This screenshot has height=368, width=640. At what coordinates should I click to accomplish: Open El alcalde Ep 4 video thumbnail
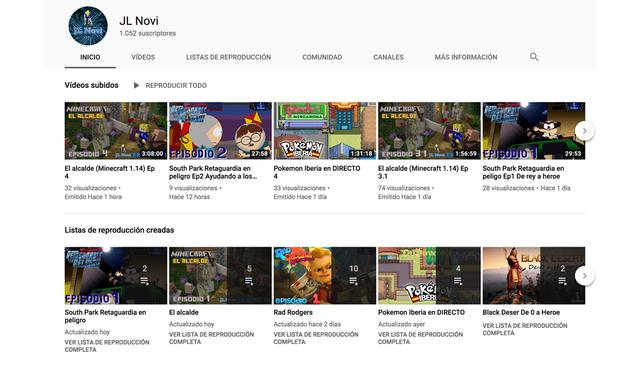pyautogui.click(x=116, y=131)
